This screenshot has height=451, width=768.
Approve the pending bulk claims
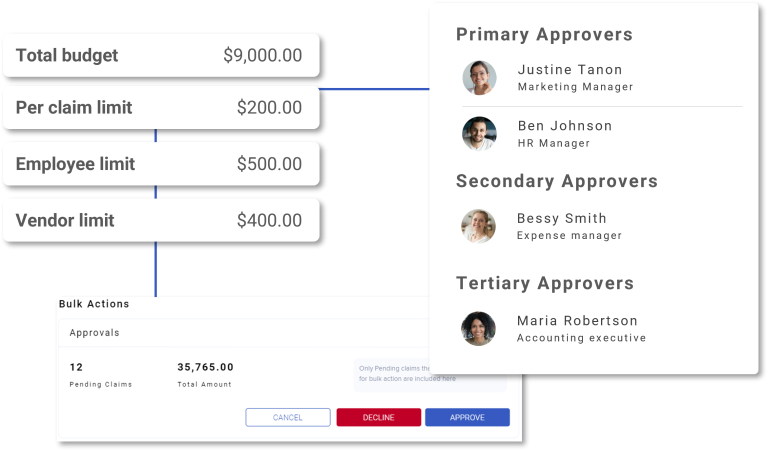pyautogui.click(x=467, y=417)
